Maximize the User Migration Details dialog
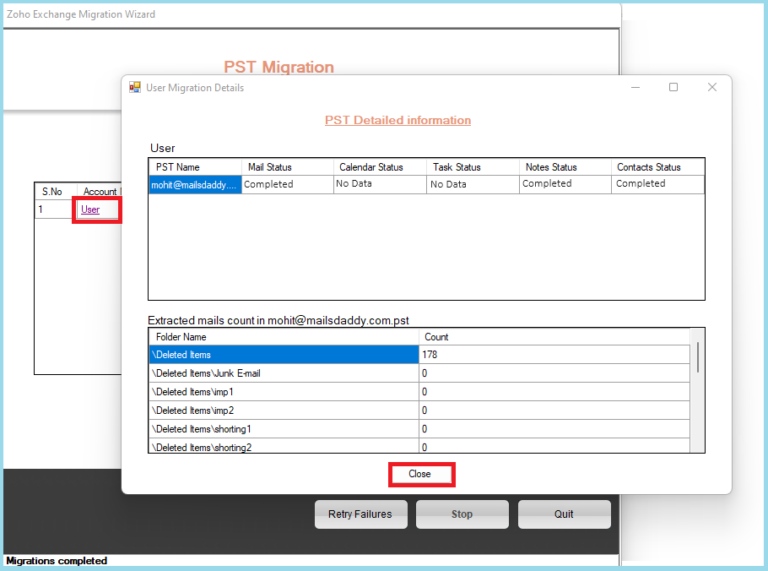 click(x=673, y=87)
